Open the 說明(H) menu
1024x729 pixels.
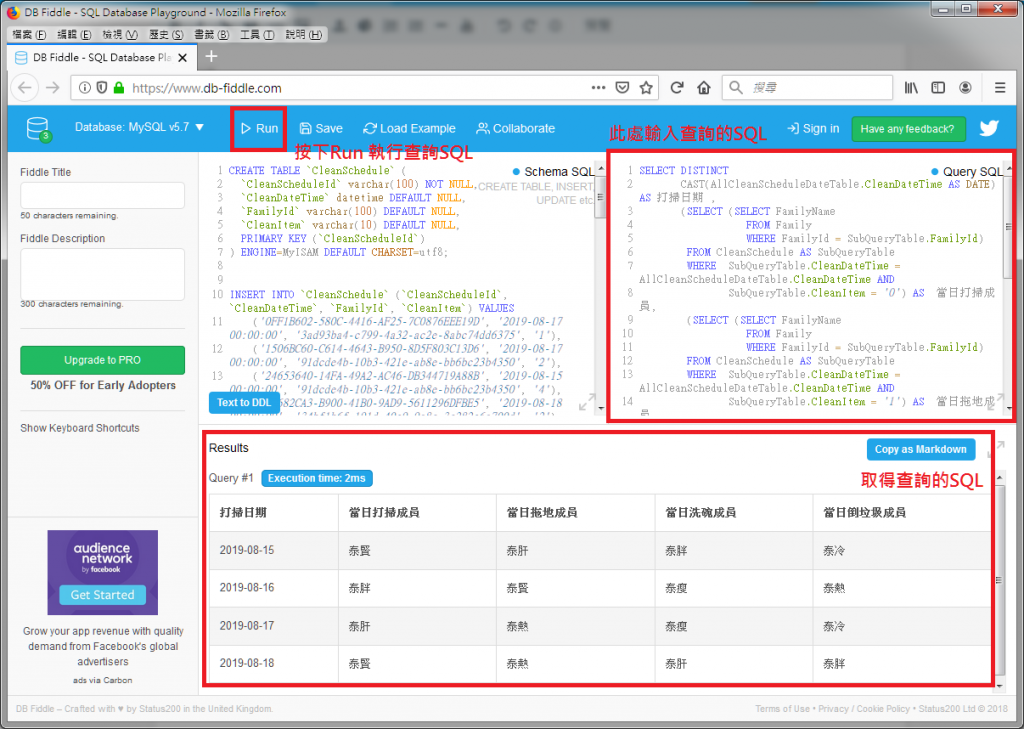(304, 35)
